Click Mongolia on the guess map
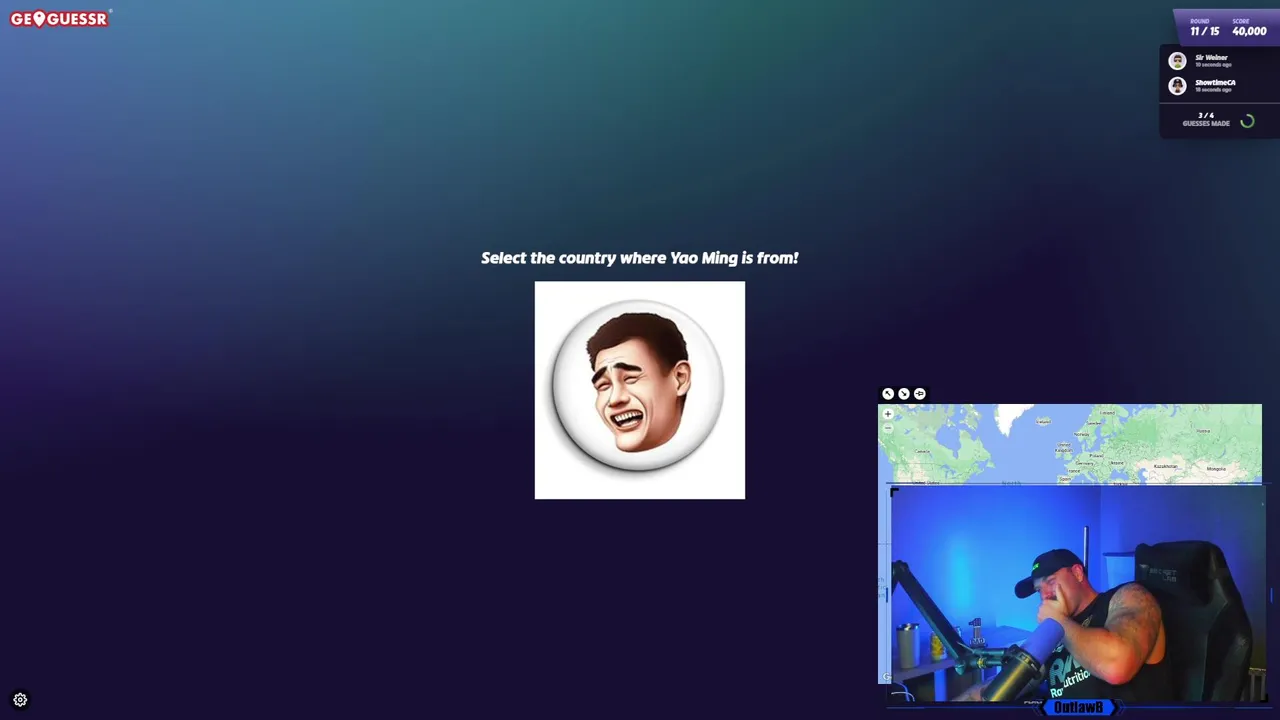Screen dimensions: 1280x720 pos(1216,469)
